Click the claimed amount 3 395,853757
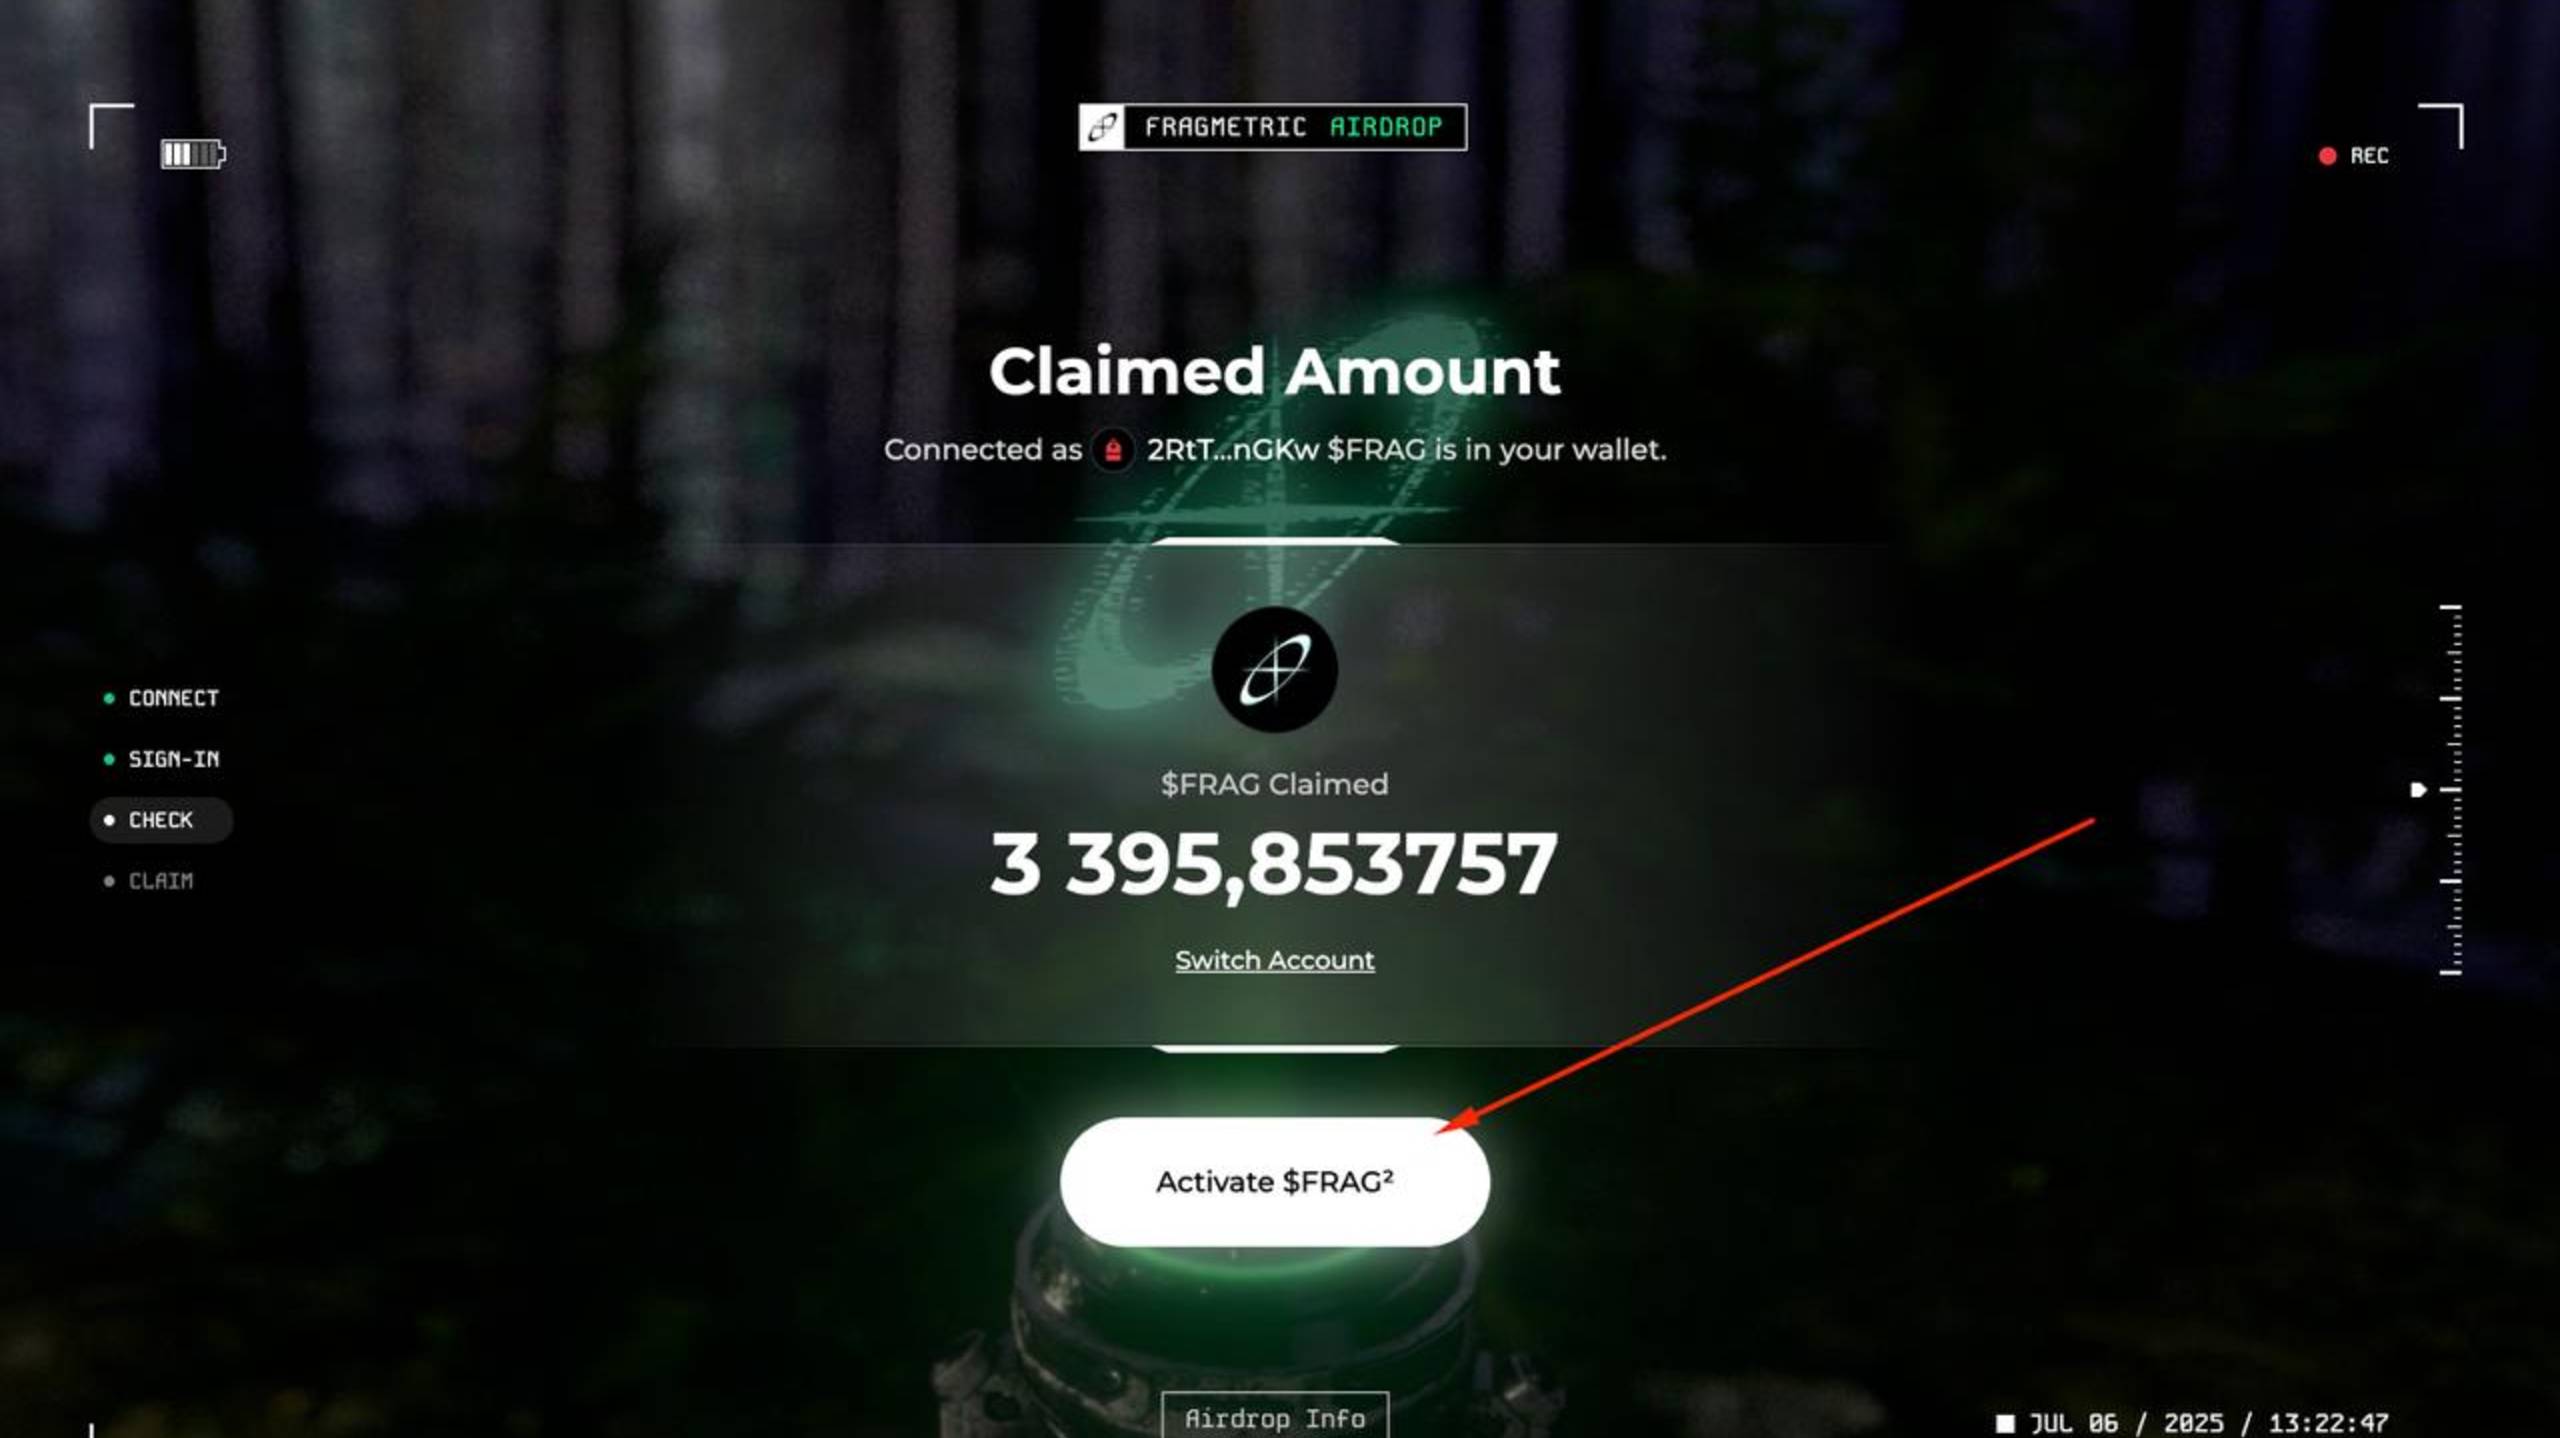The image size is (2560, 1438). click(x=1273, y=864)
